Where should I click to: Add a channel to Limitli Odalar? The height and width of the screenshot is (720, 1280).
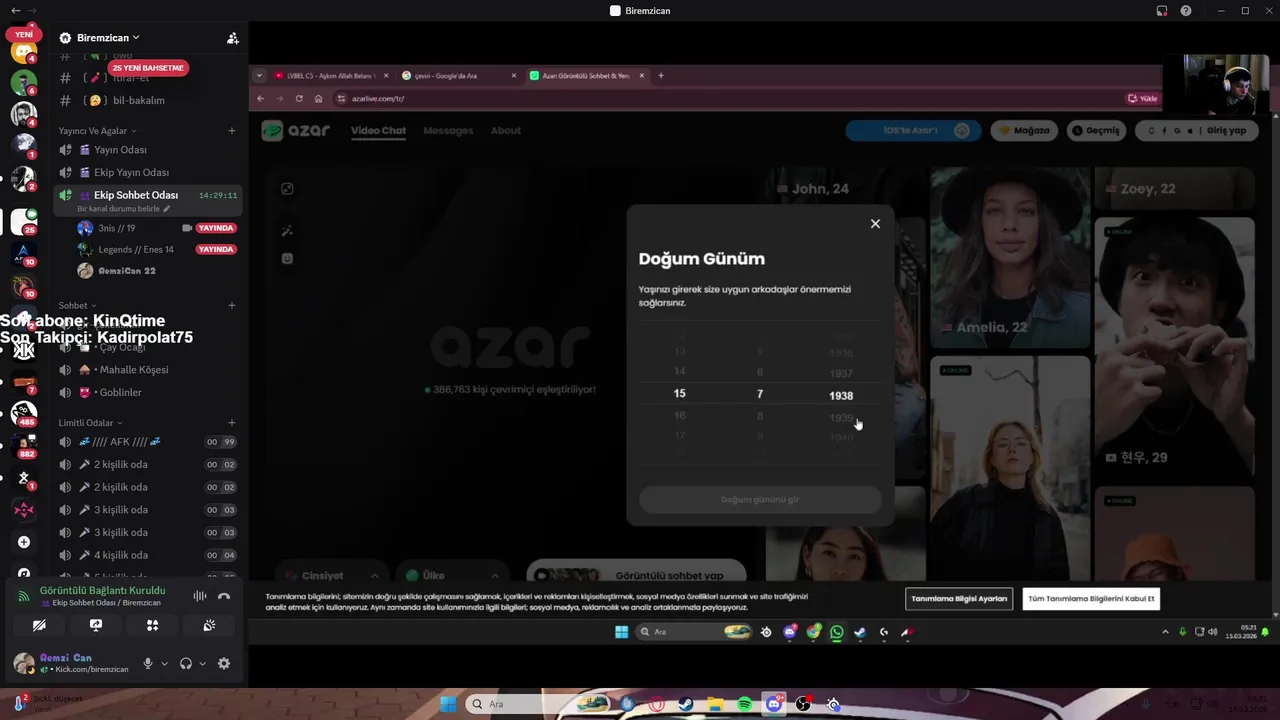point(232,423)
